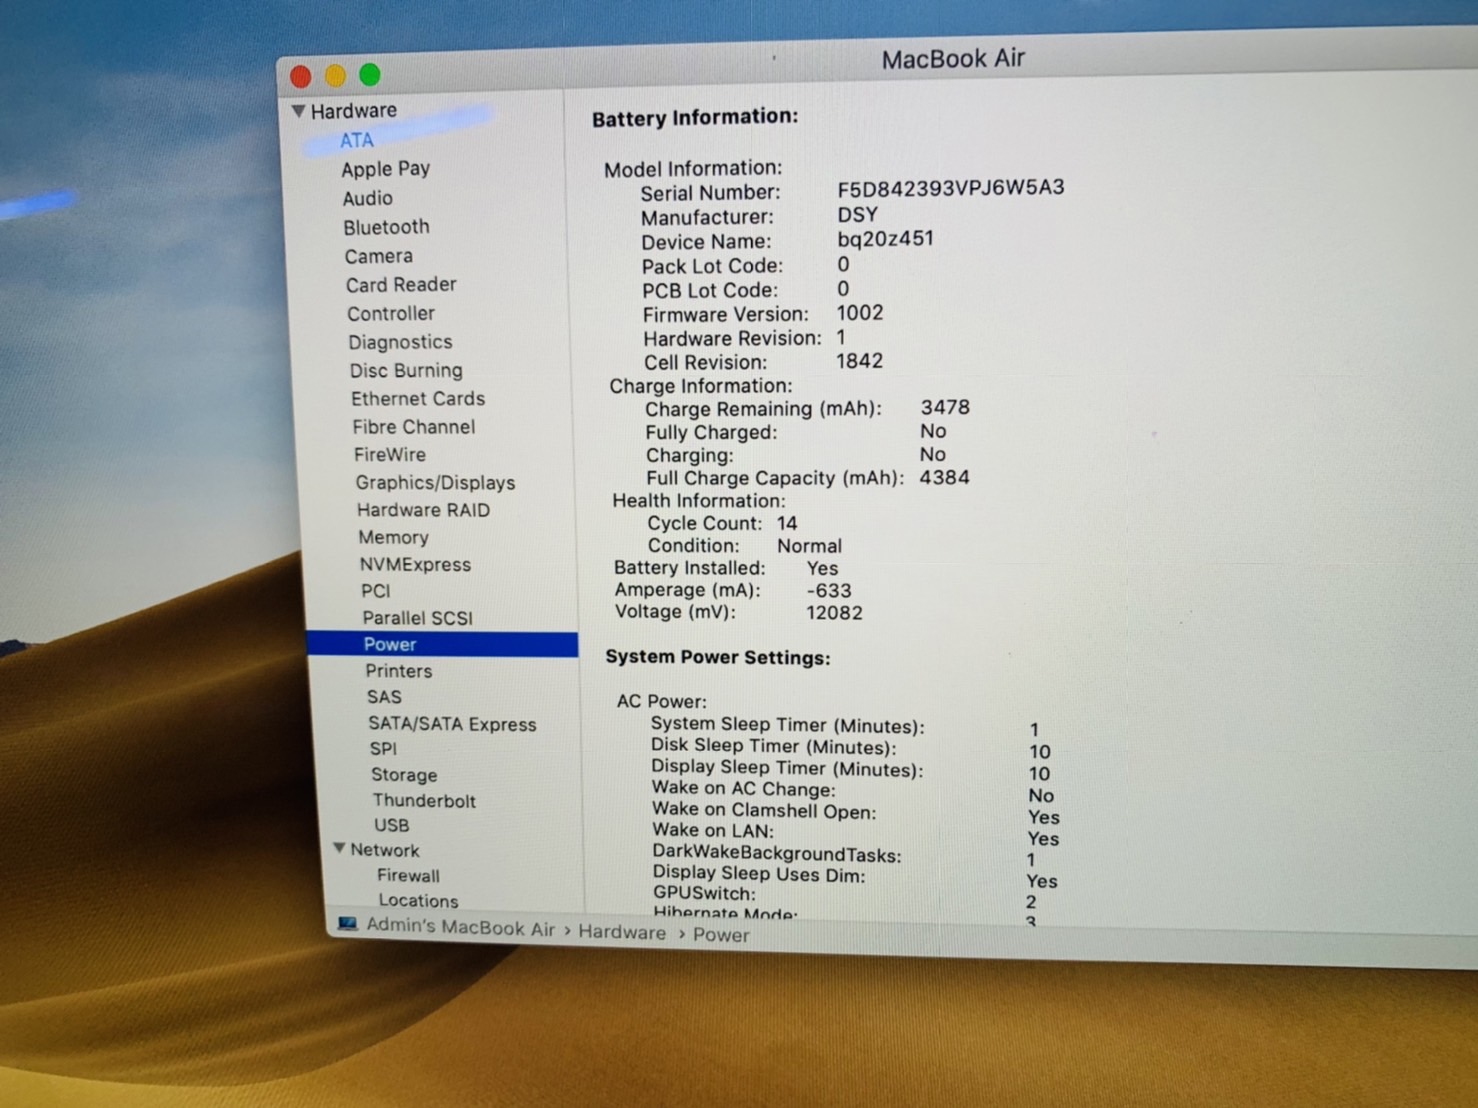The width and height of the screenshot is (1478, 1108).
Task: Collapse the Network disclosure triangle
Action: (339, 849)
